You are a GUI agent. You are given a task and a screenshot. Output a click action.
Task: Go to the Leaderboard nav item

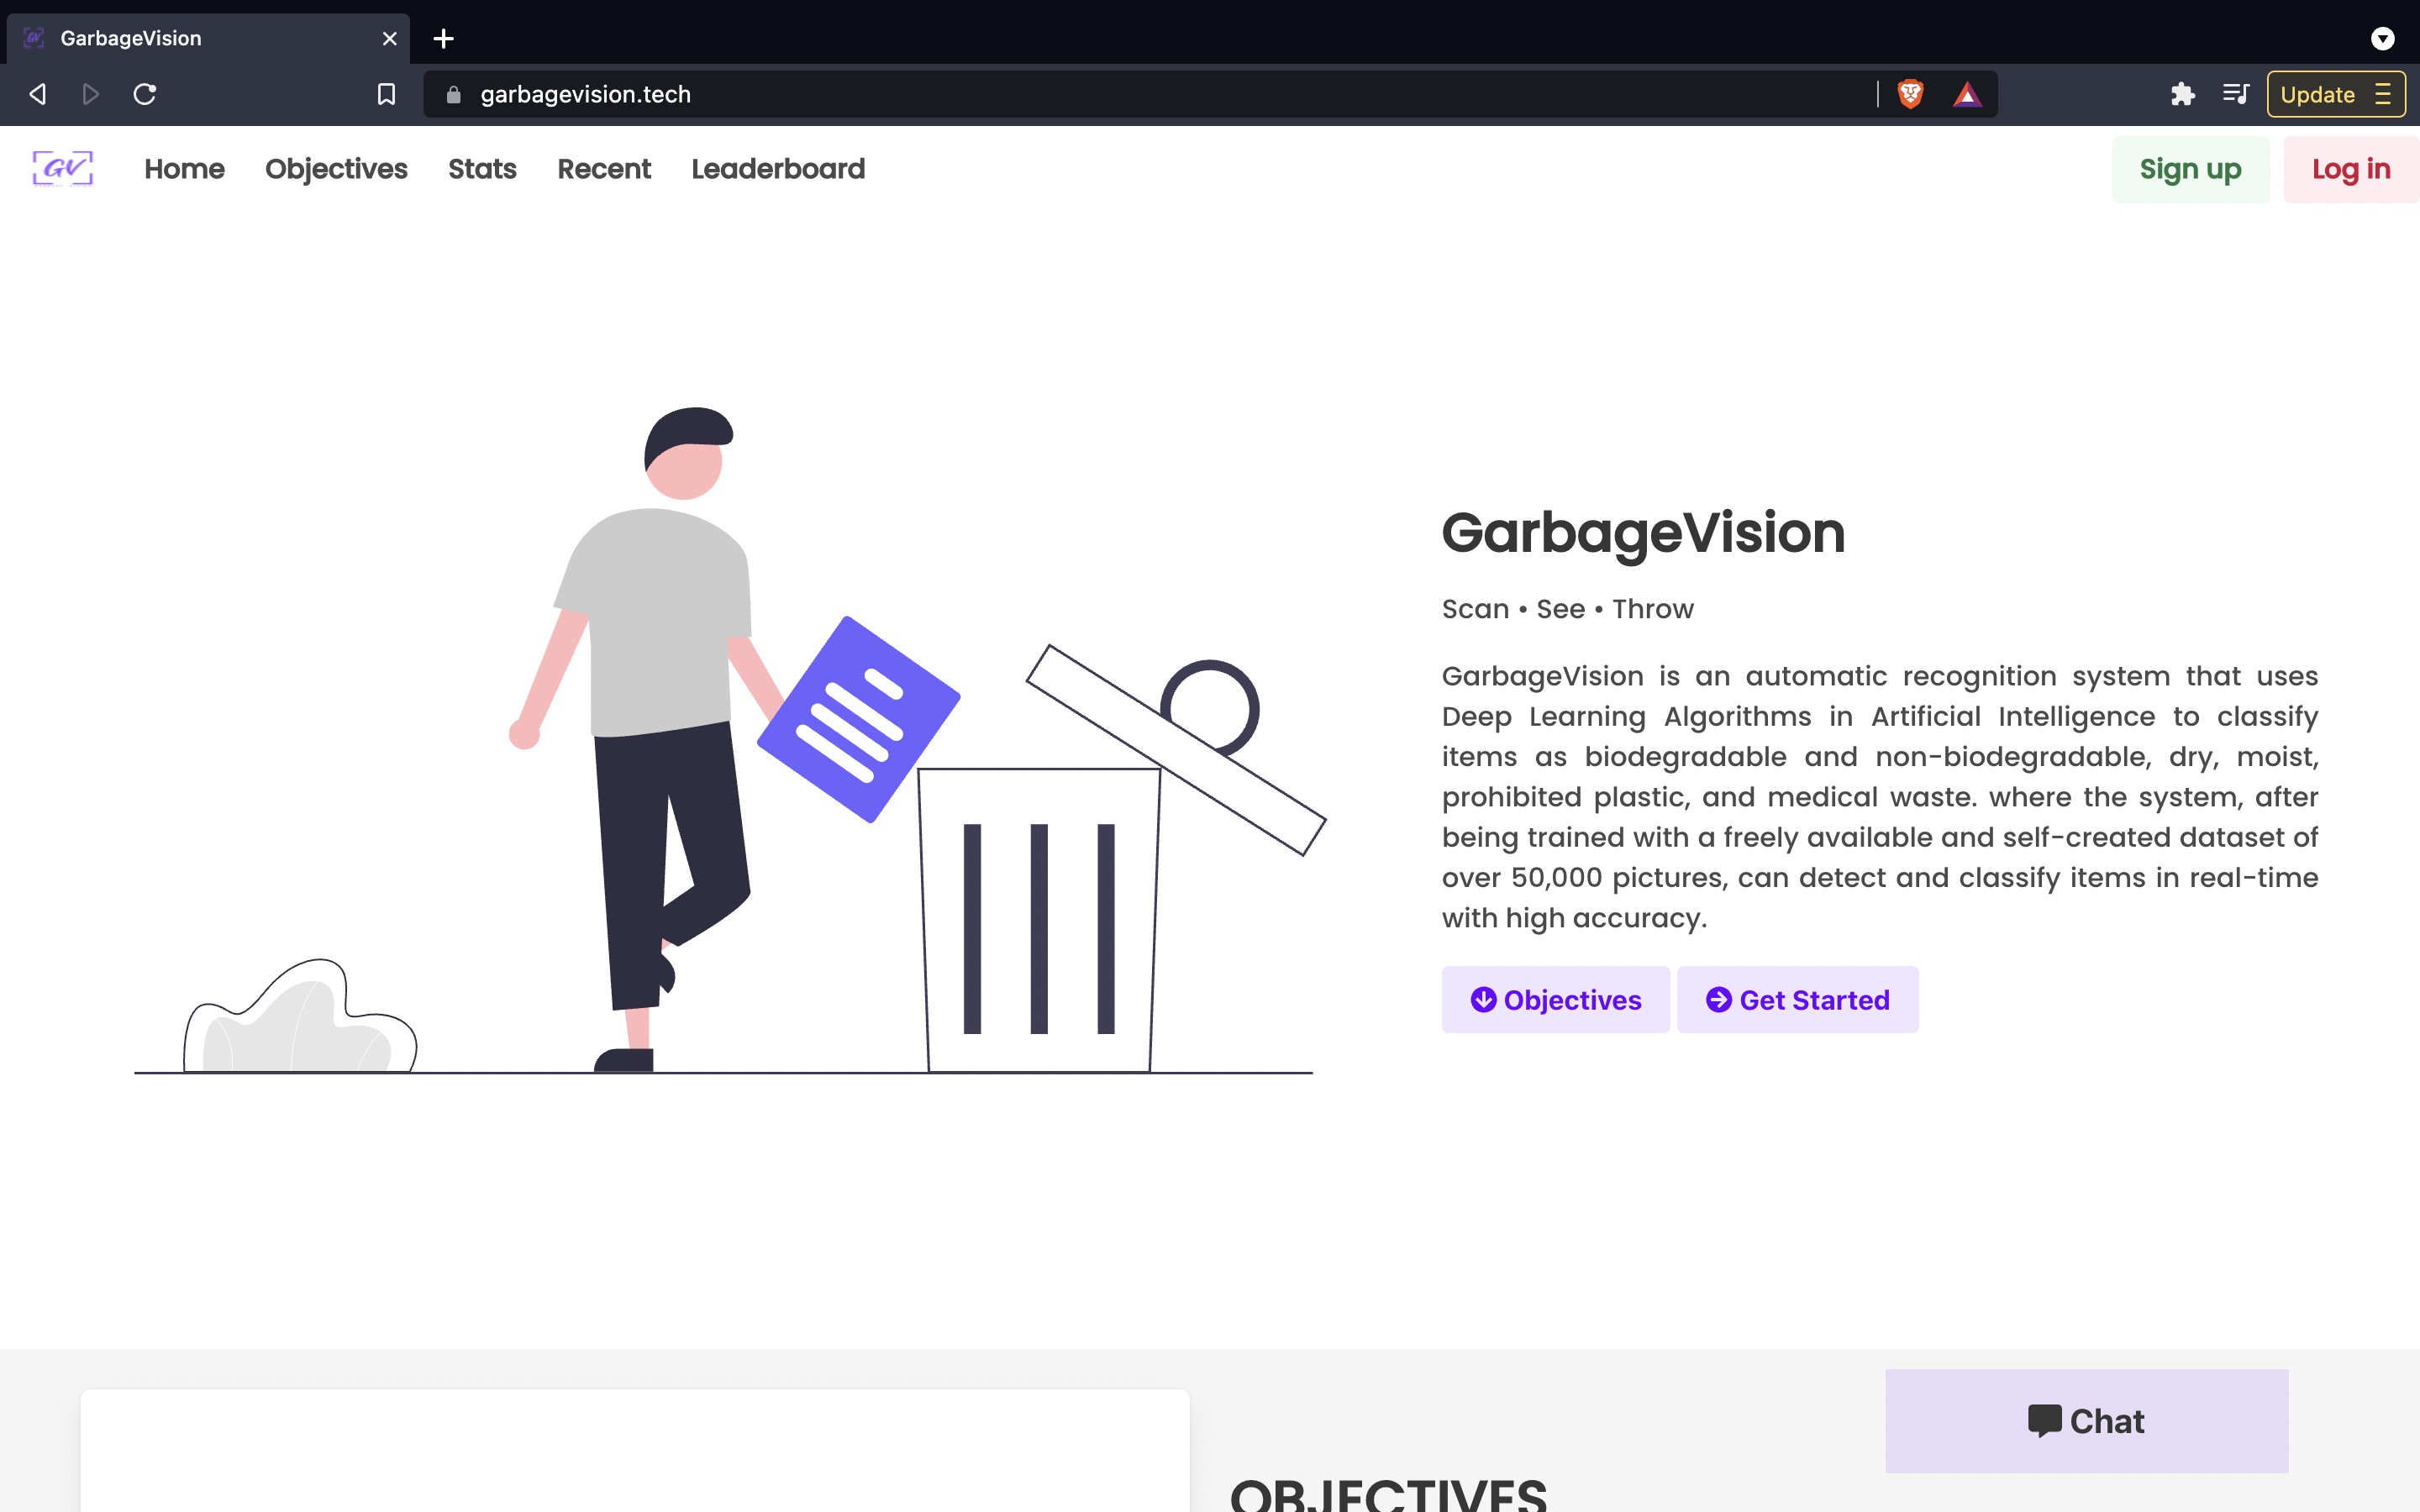[778, 169]
